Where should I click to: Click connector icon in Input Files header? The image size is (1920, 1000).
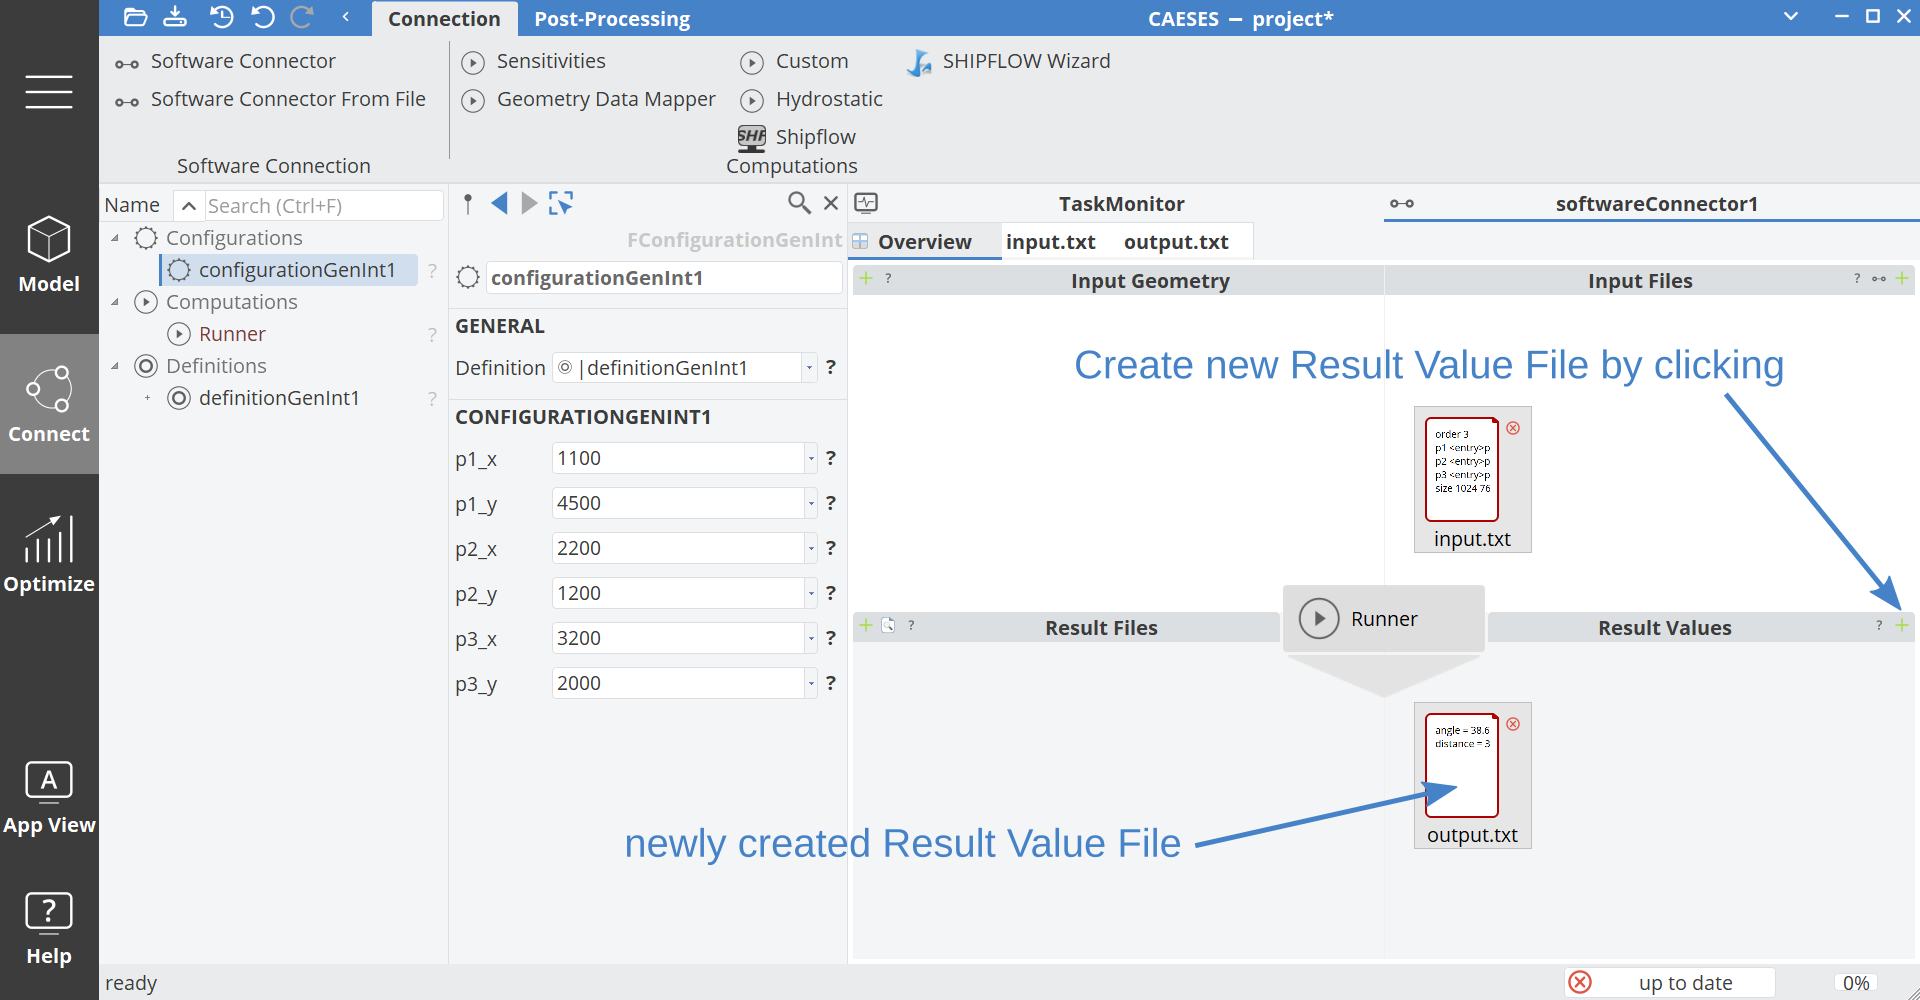[1879, 279]
